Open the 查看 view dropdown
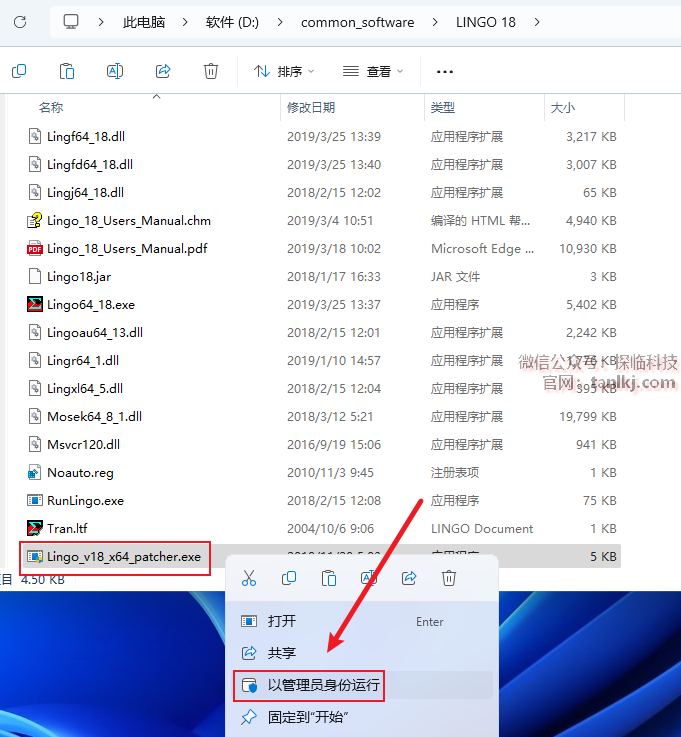 [x=373, y=71]
